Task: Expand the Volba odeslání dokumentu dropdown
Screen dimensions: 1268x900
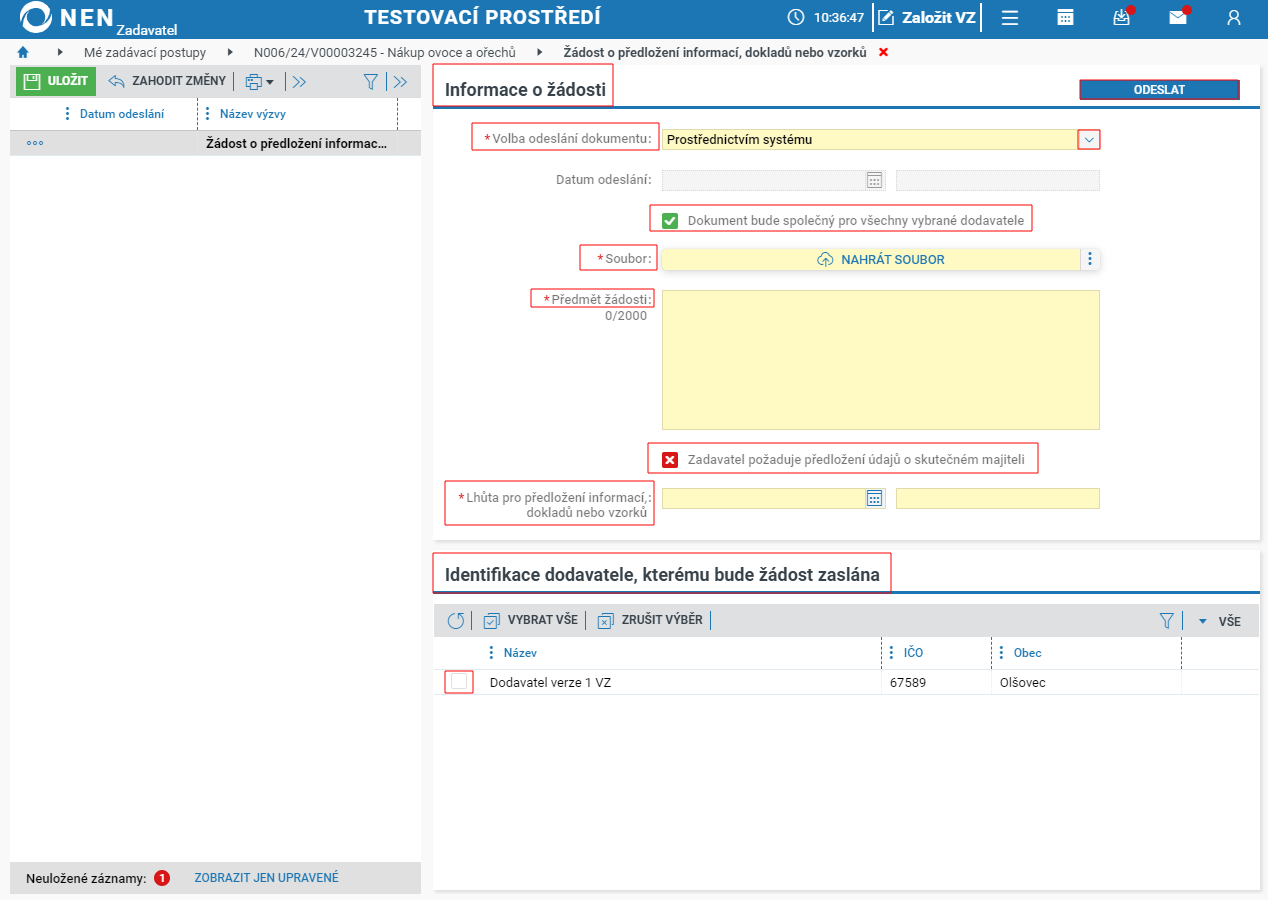Action: [x=1089, y=139]
